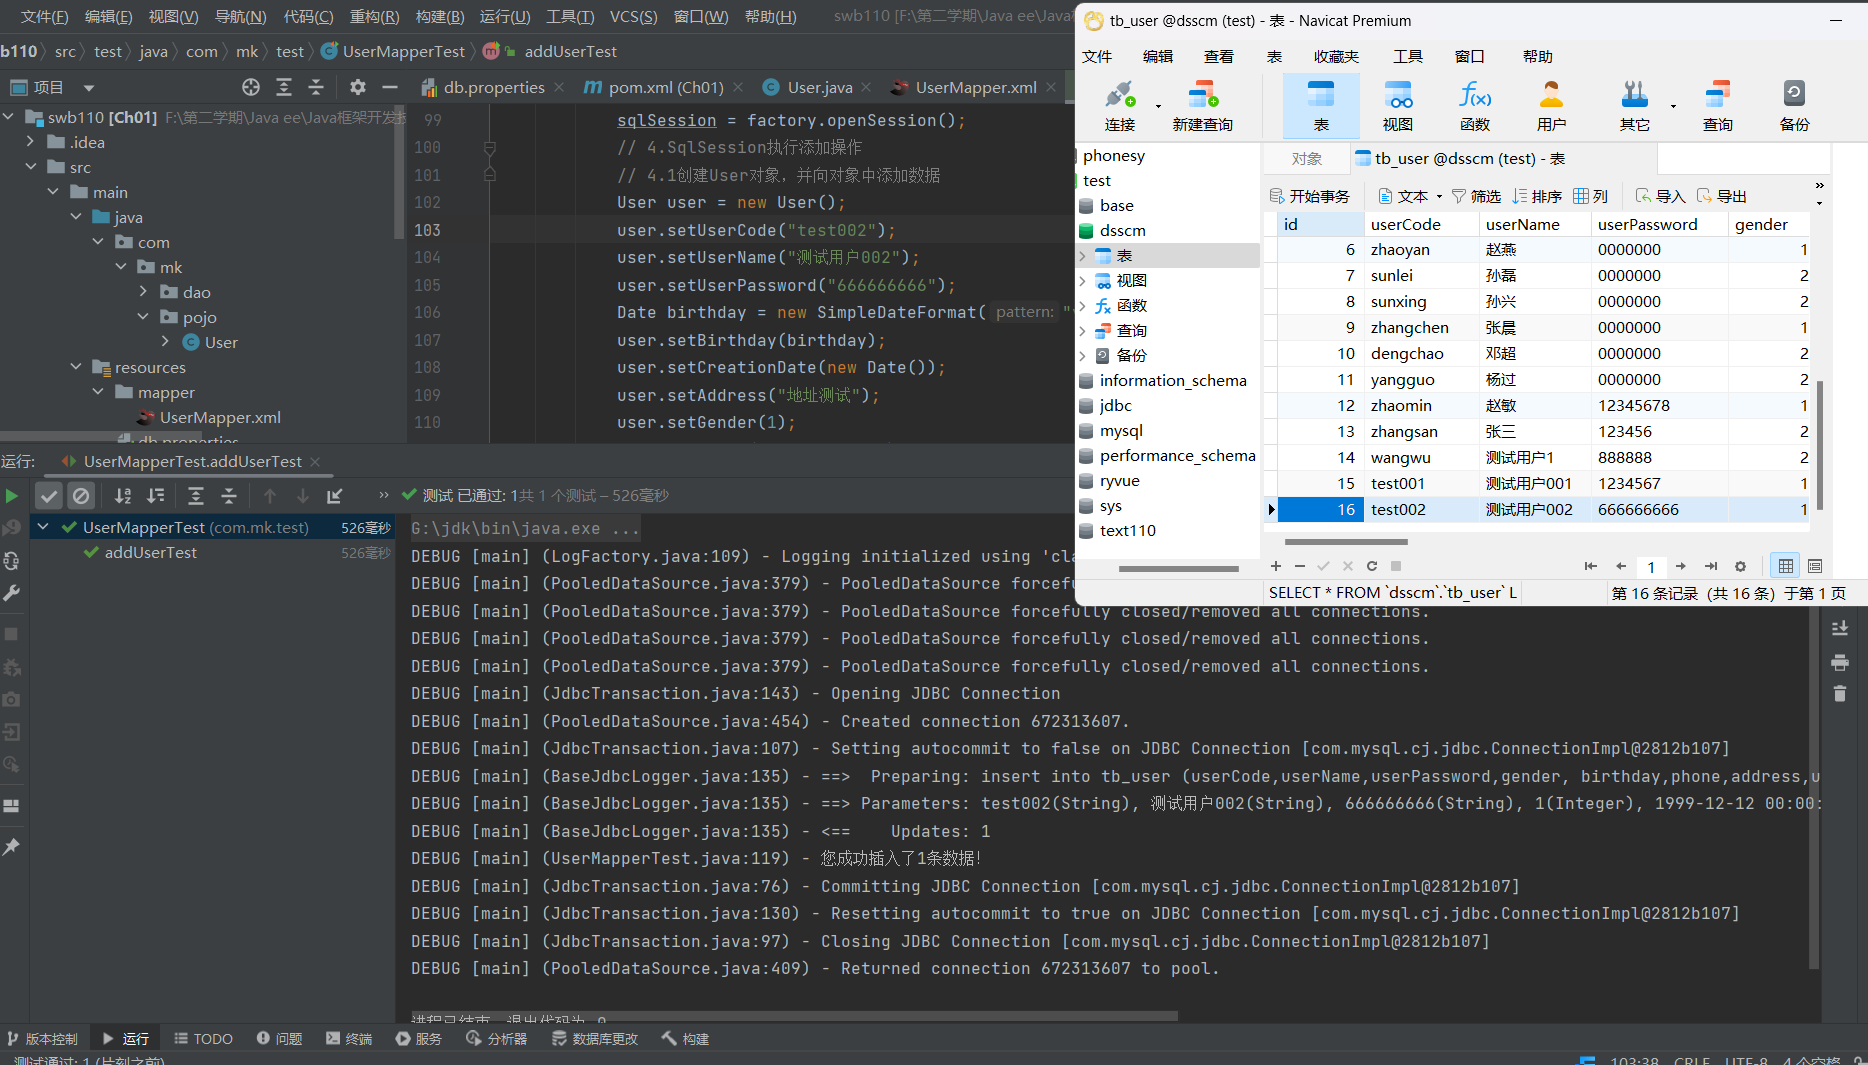Image resolution: width=1868 pixels, height=1065 pixels.
Task: Click 筛选 filter button in Navicat
Action: click(x=1476, y=196)
